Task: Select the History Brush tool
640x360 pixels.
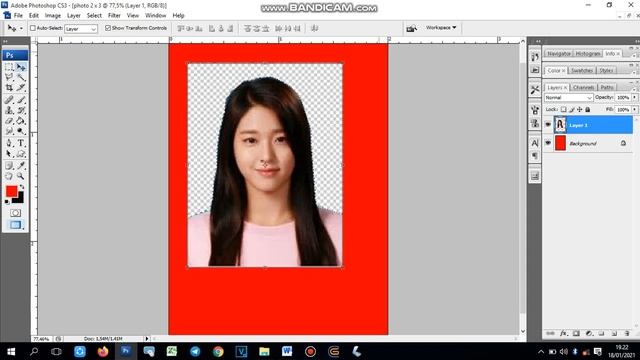Action: 21,110
